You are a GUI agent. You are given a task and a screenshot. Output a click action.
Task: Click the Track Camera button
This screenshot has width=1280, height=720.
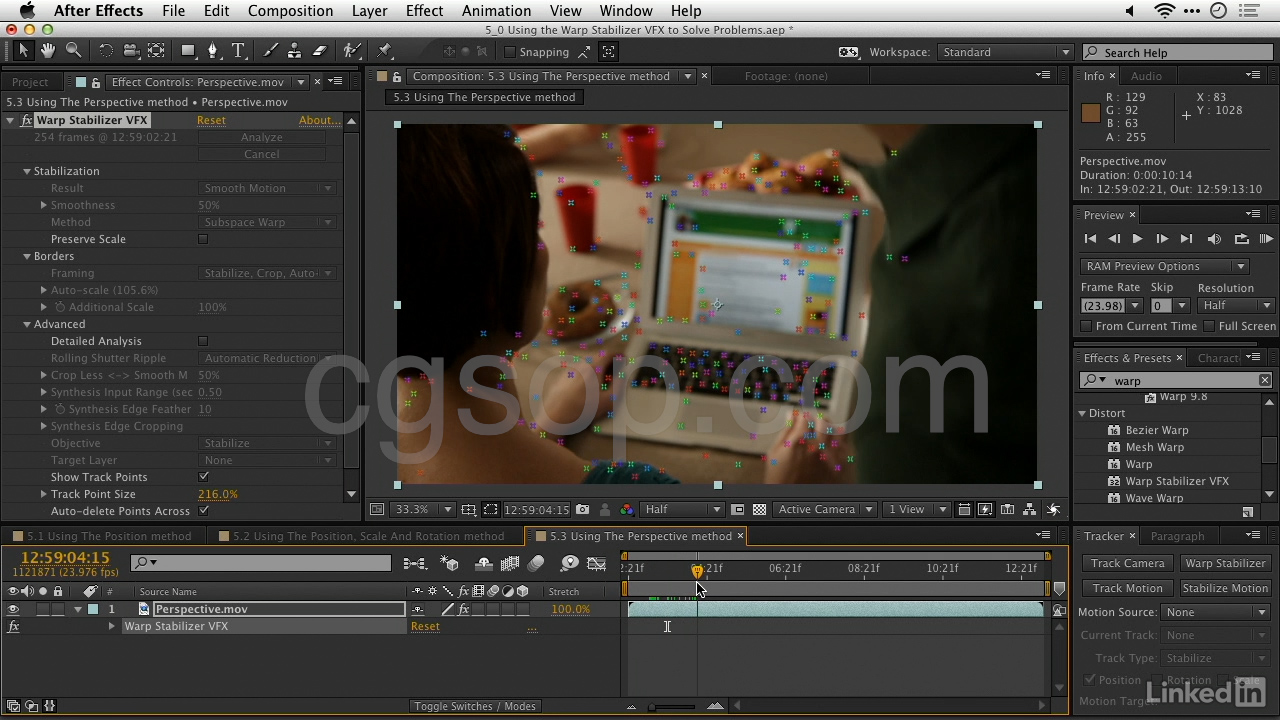(x=1127, y=563)
